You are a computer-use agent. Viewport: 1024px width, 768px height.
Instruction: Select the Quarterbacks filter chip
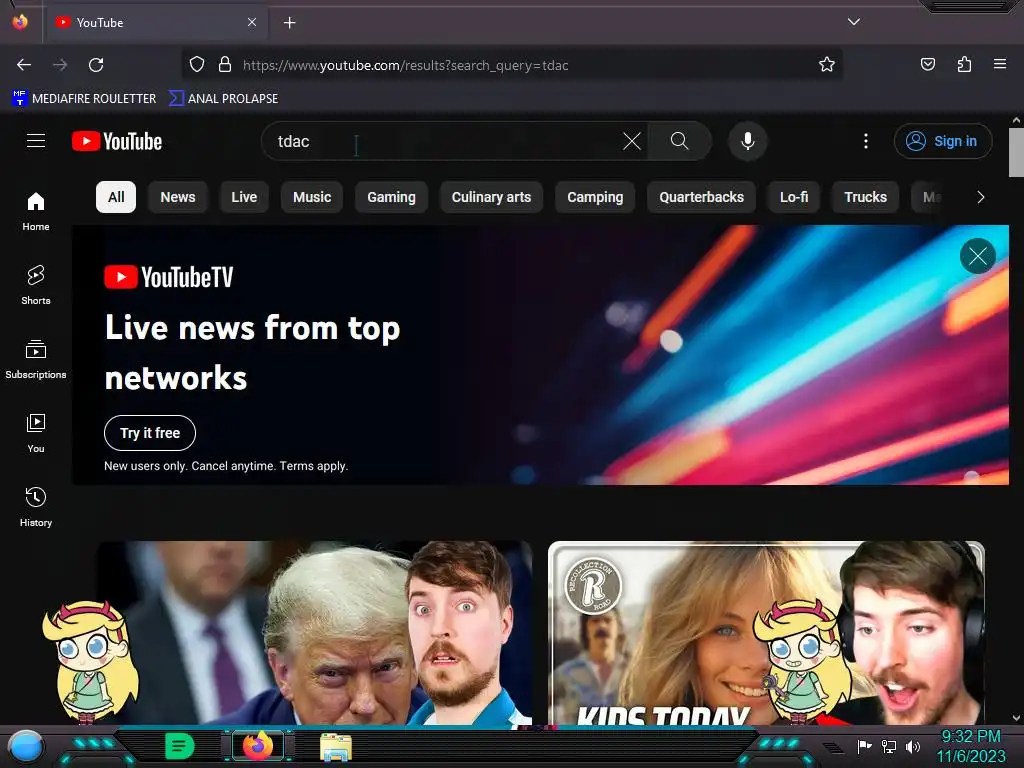point(701,197)
